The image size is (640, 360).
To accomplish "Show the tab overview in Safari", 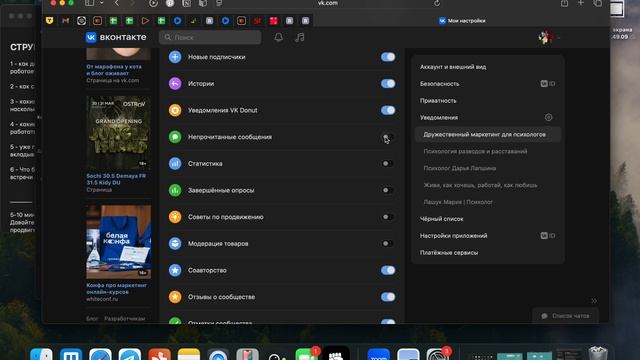I will [598, 3].
